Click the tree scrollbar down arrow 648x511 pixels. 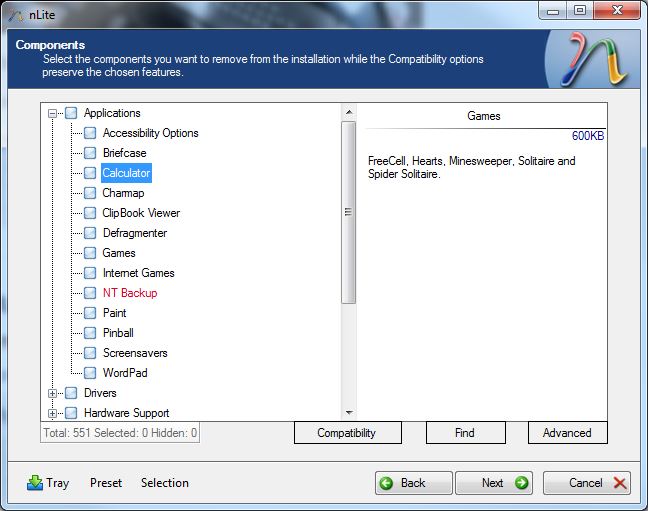[x=349, y=412]
